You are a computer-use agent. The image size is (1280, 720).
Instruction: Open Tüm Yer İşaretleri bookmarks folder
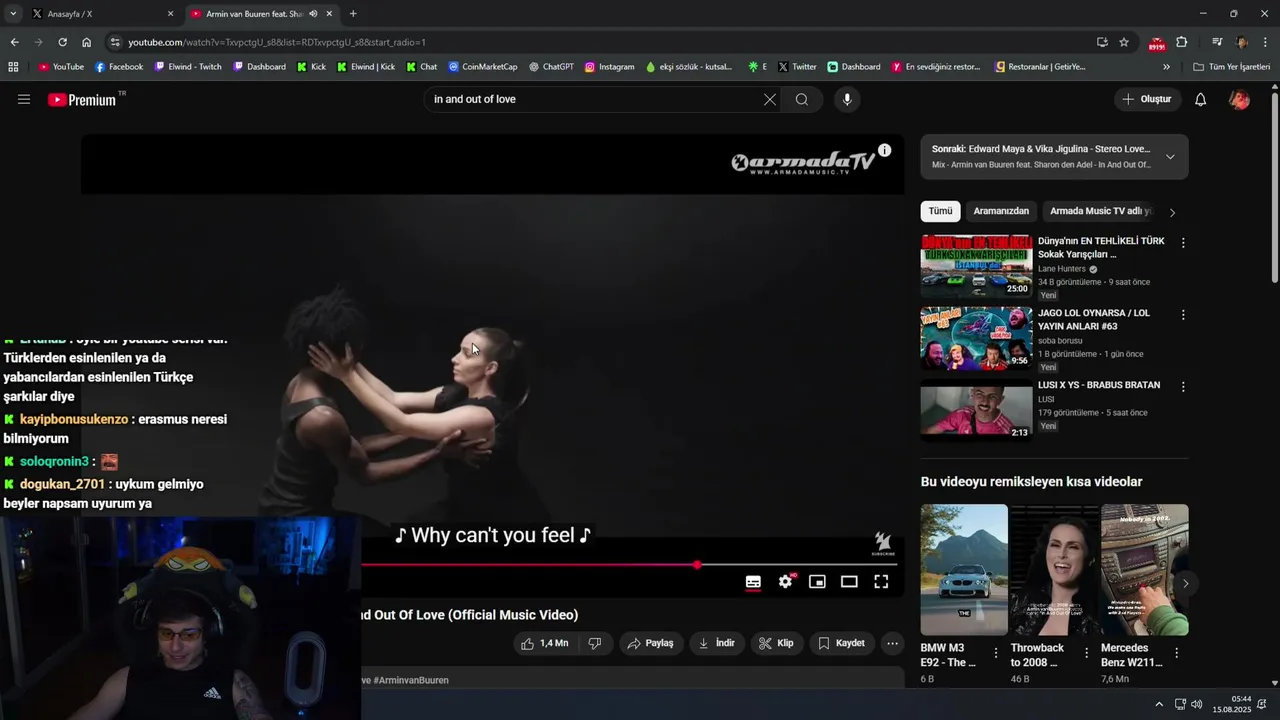1231,67
